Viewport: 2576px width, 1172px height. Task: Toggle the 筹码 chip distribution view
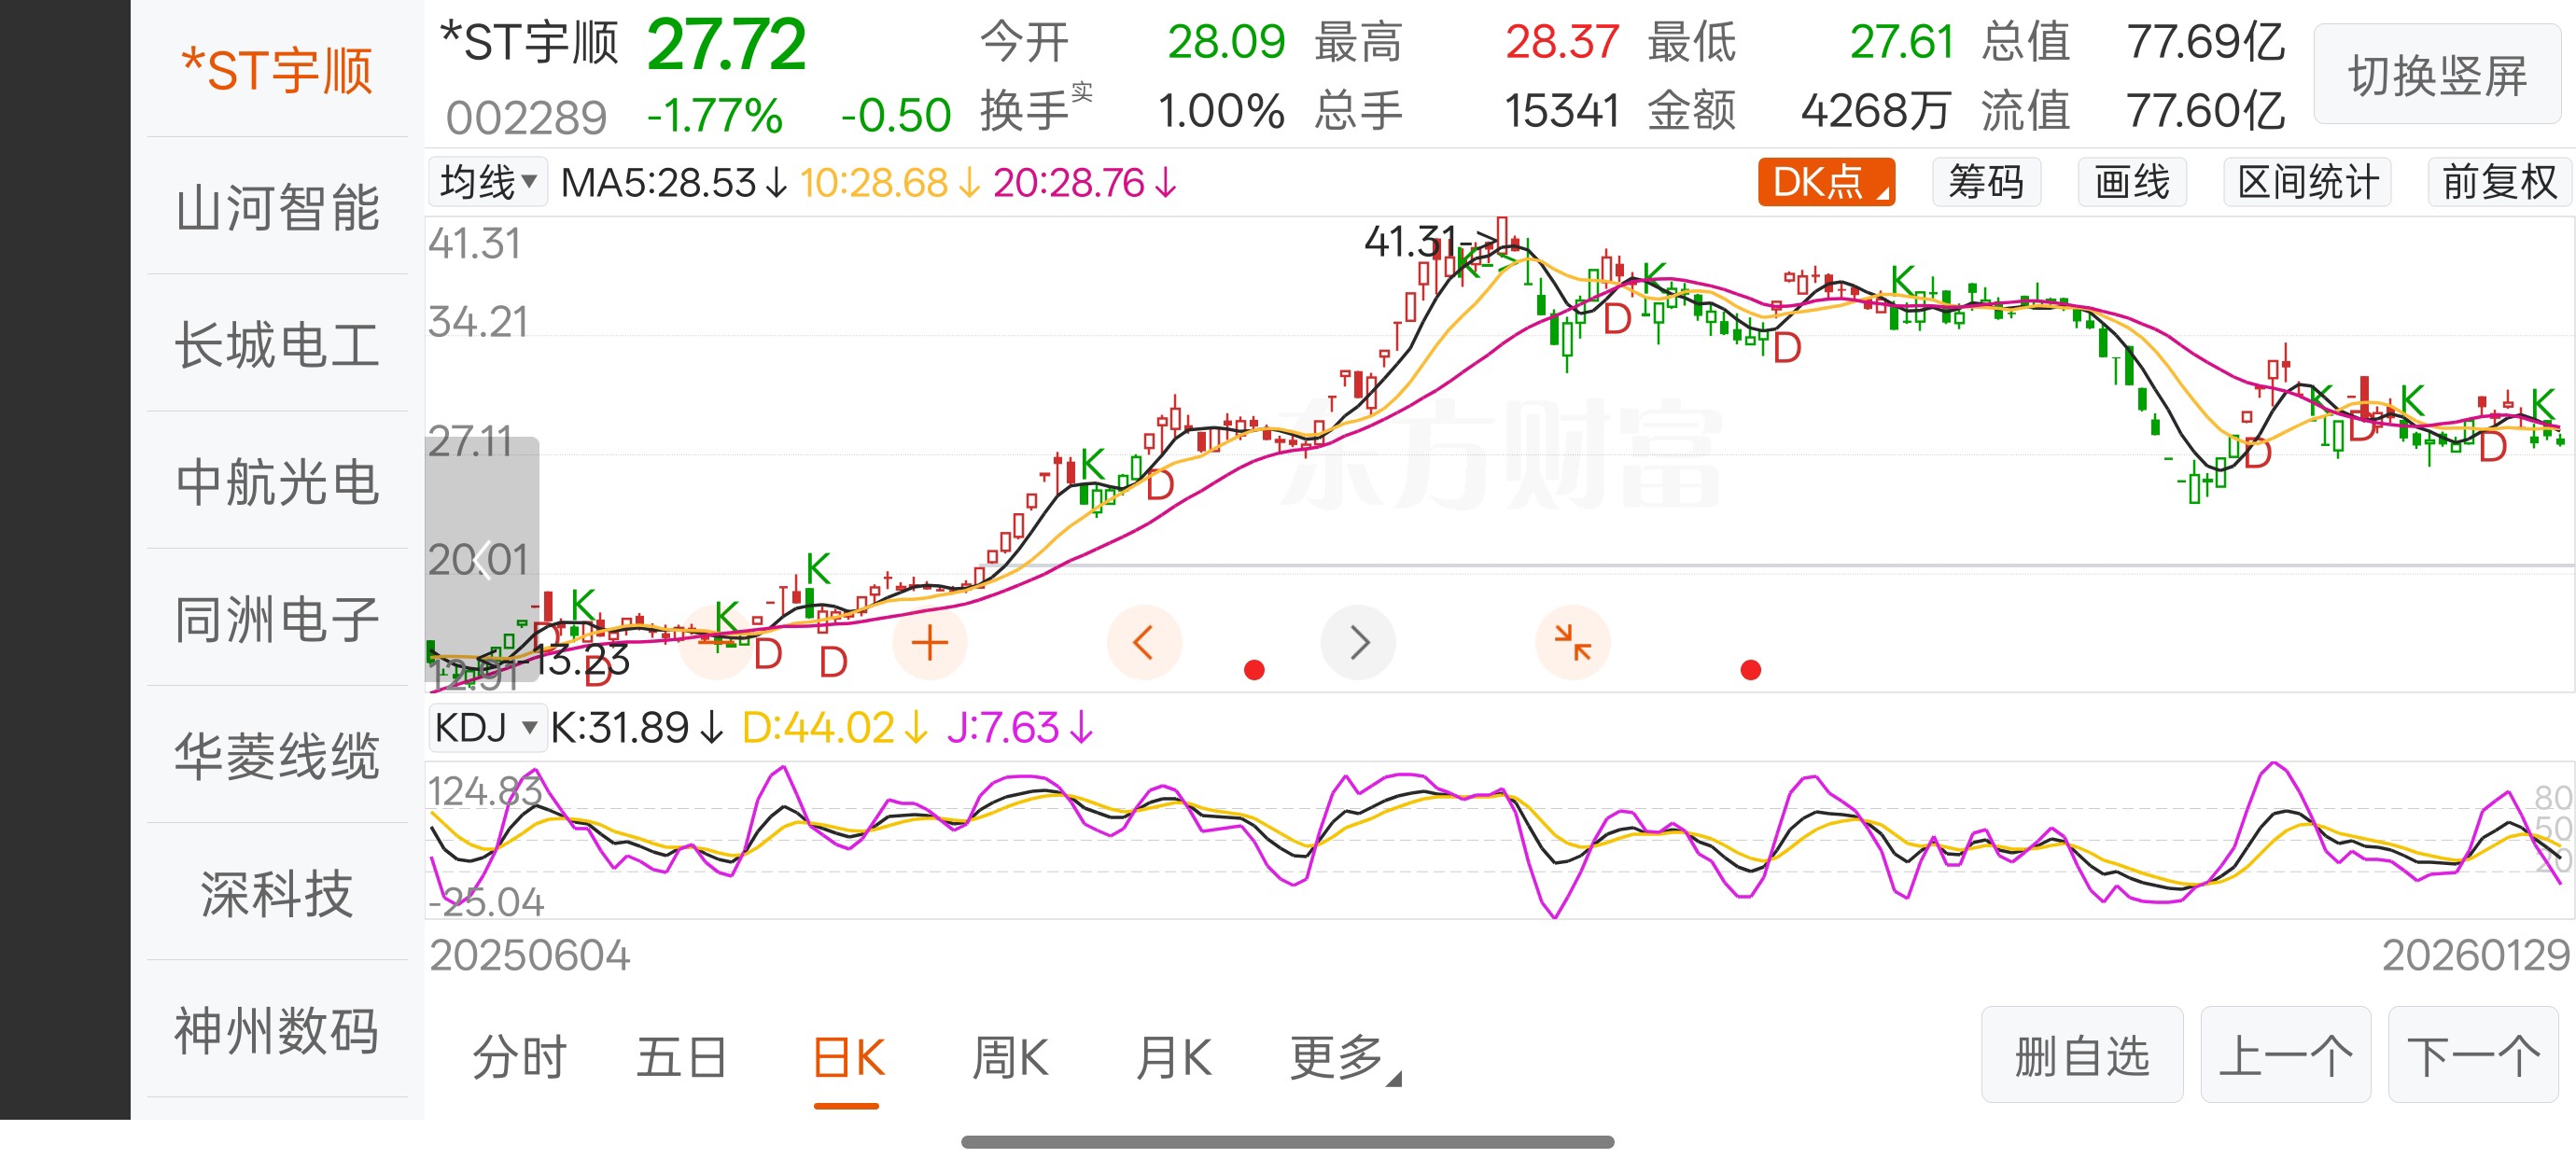[1985, 183]
